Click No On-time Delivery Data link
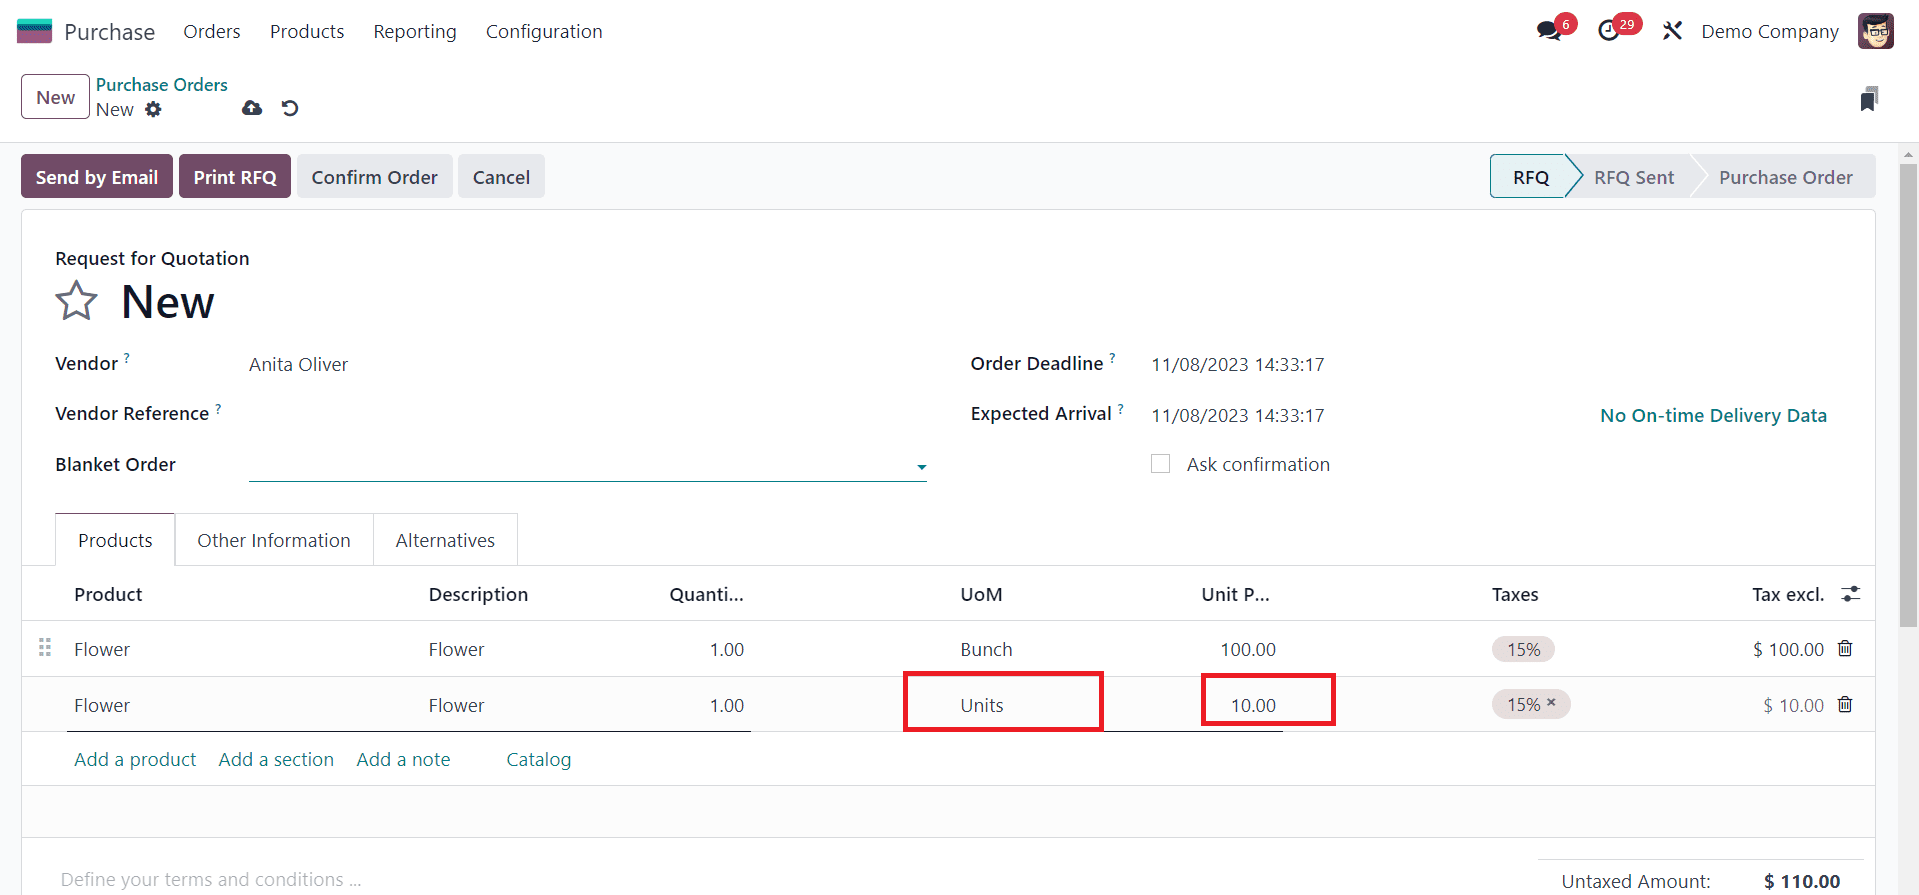This screenshot has width=1919, height=895. (x=1713, y=415)
